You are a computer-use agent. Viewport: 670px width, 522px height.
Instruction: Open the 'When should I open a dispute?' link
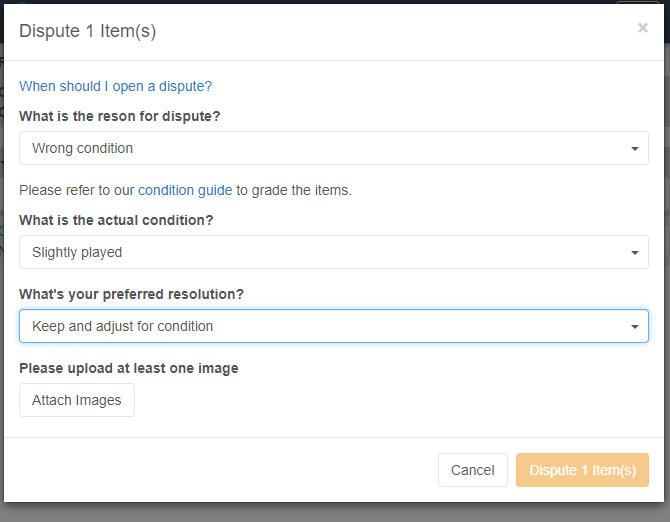[115, 86]
